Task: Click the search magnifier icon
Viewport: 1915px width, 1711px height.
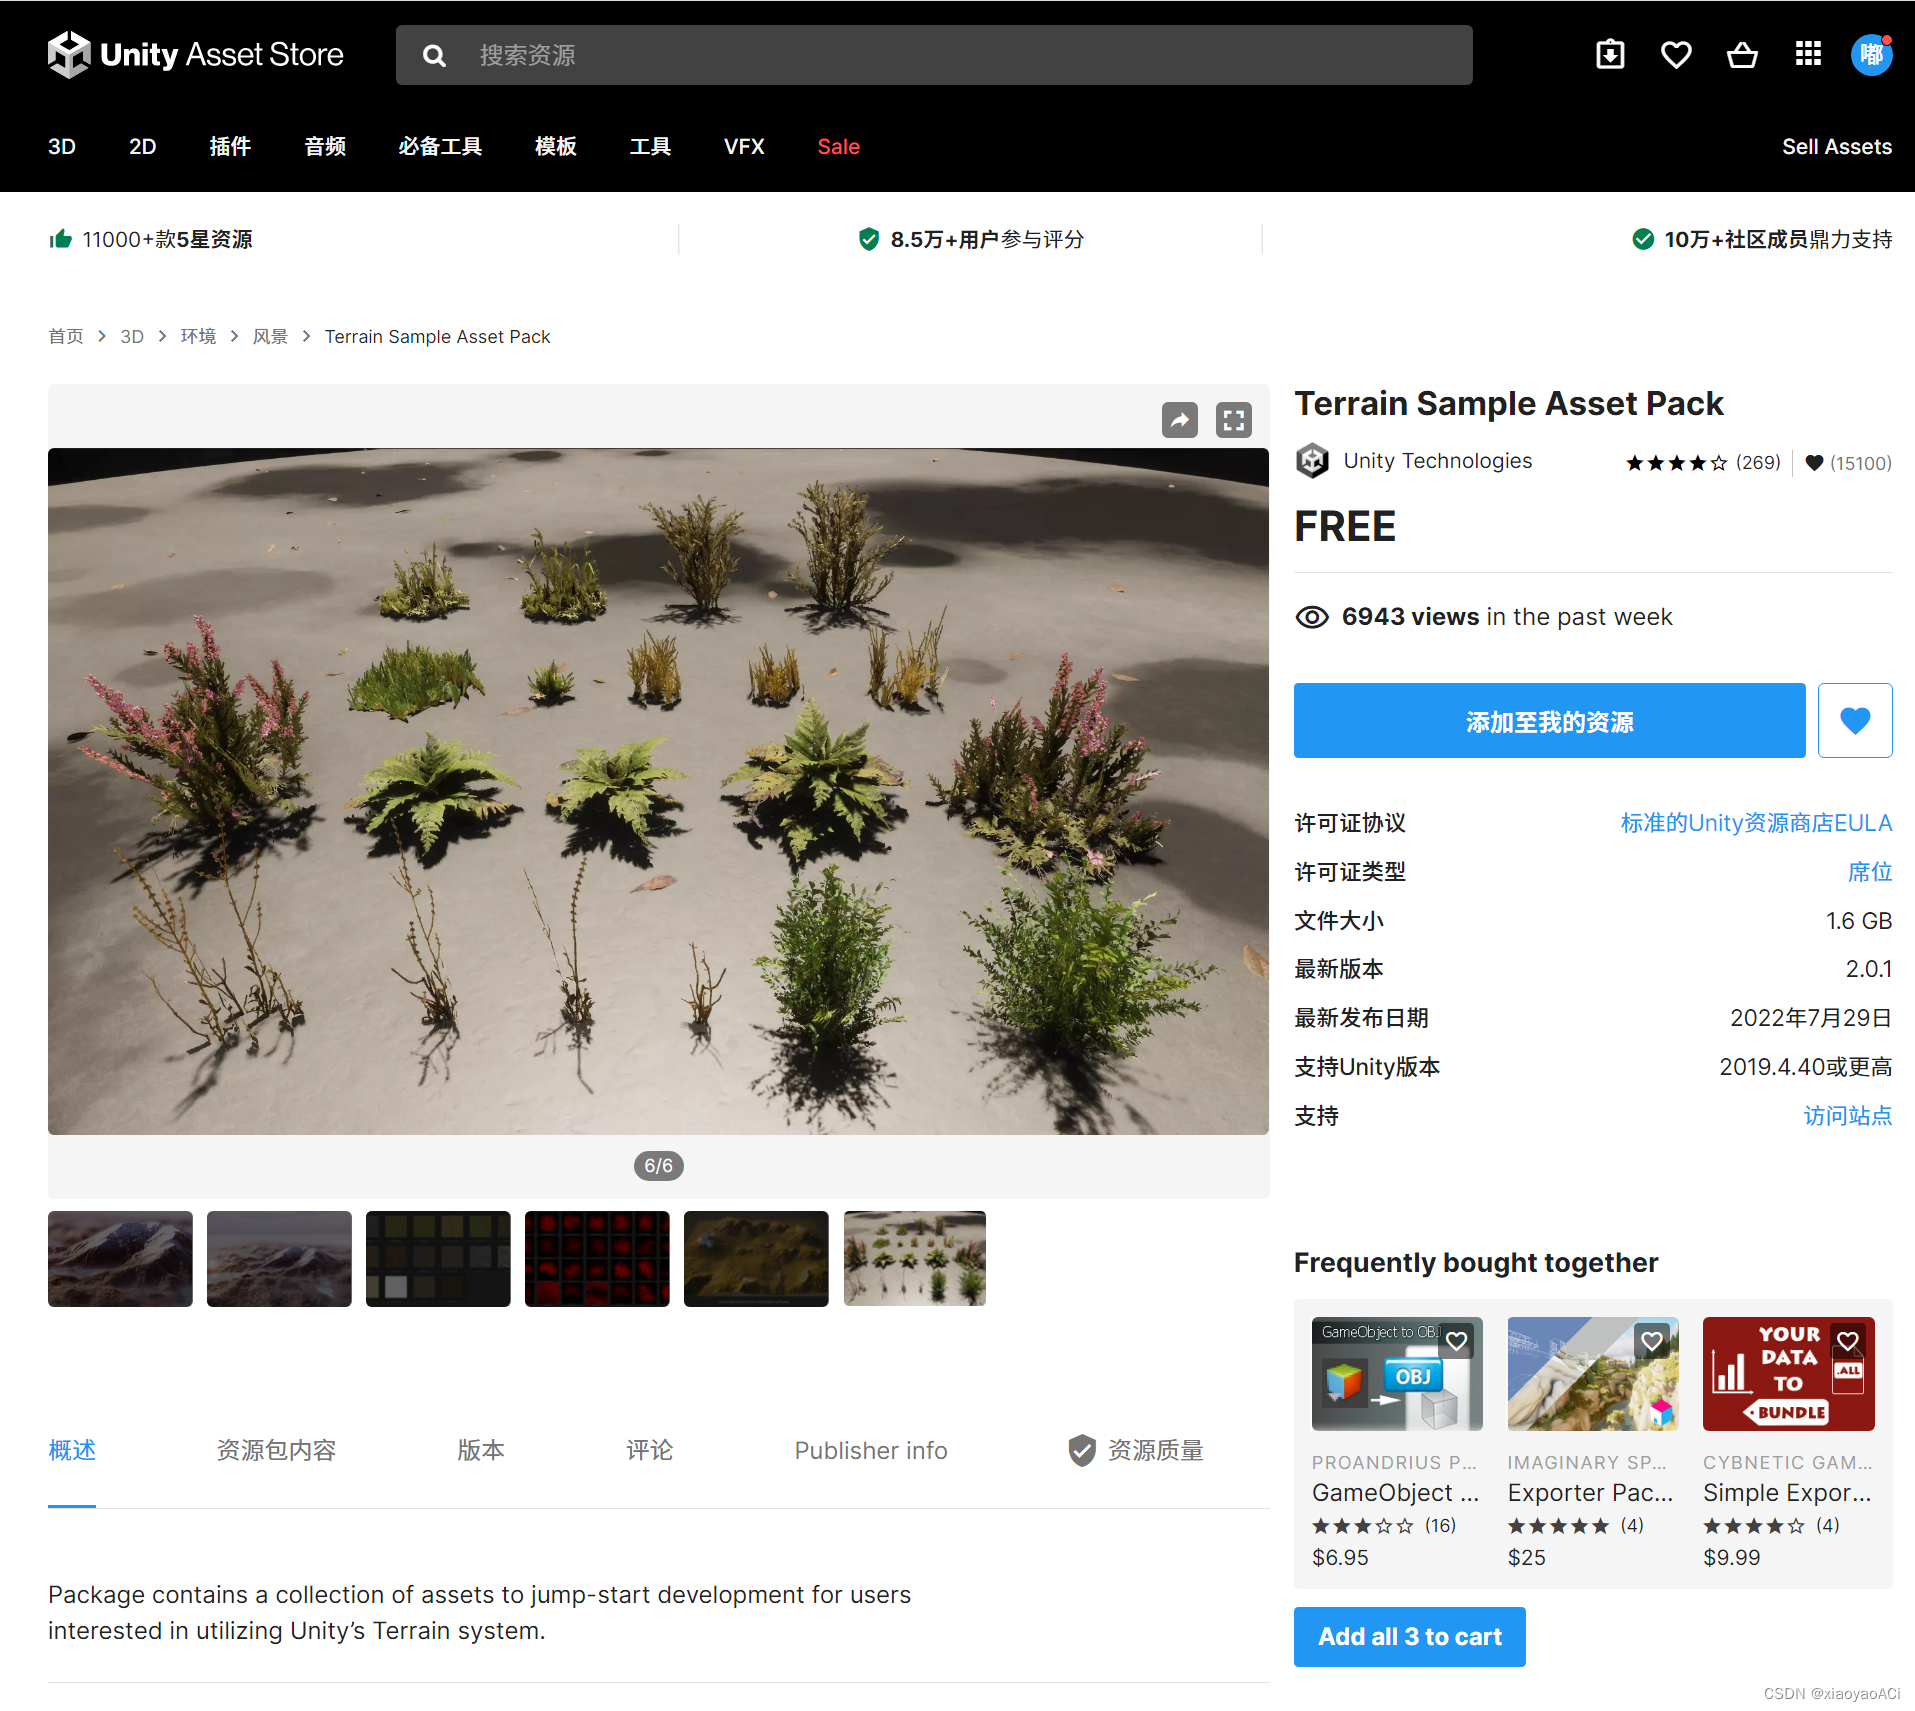Action: pyautogui.click(x=434, y=55)
